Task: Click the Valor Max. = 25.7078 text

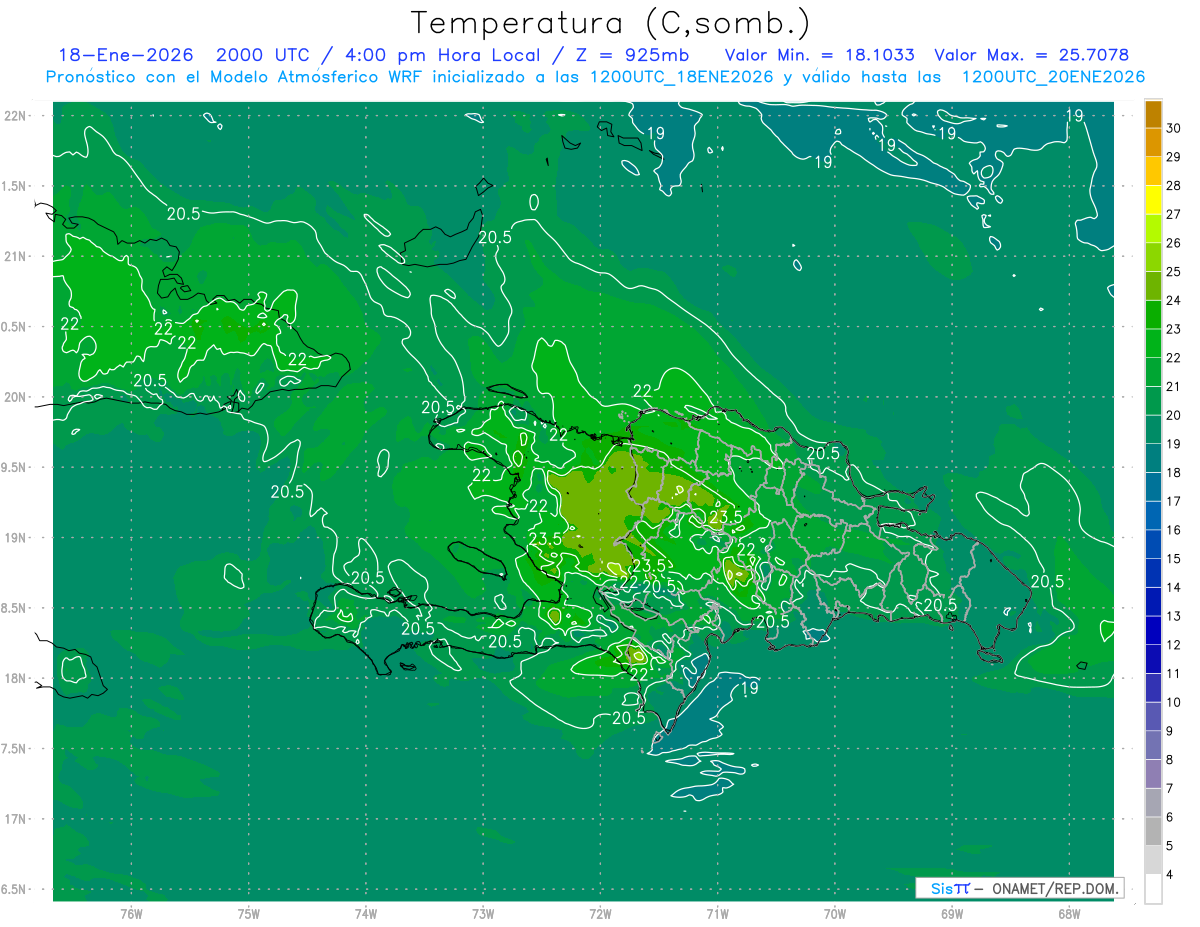Action: tap(1031, 55)
